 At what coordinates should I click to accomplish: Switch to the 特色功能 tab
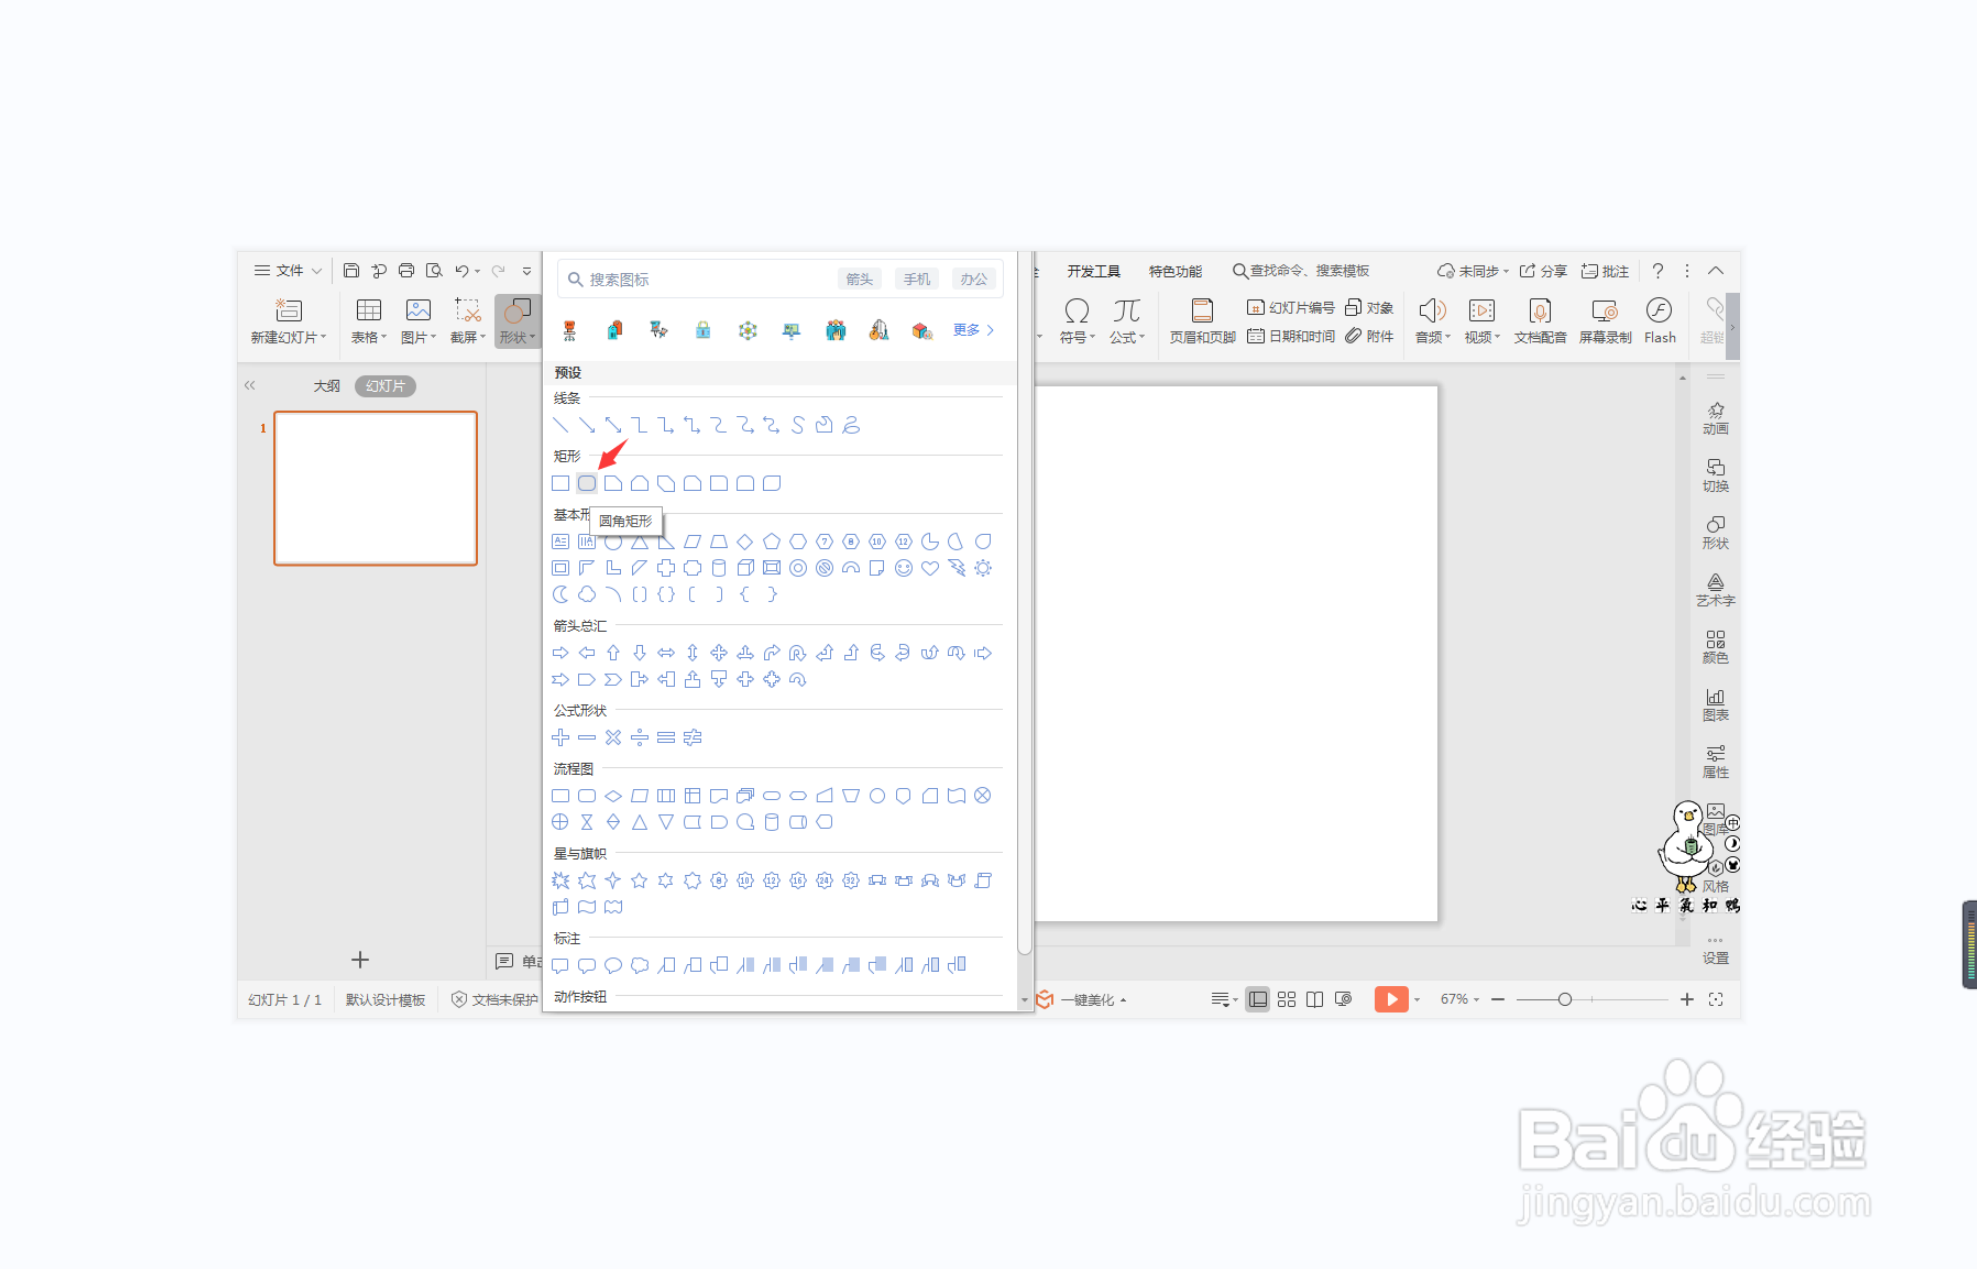[x=1175, y=272]
